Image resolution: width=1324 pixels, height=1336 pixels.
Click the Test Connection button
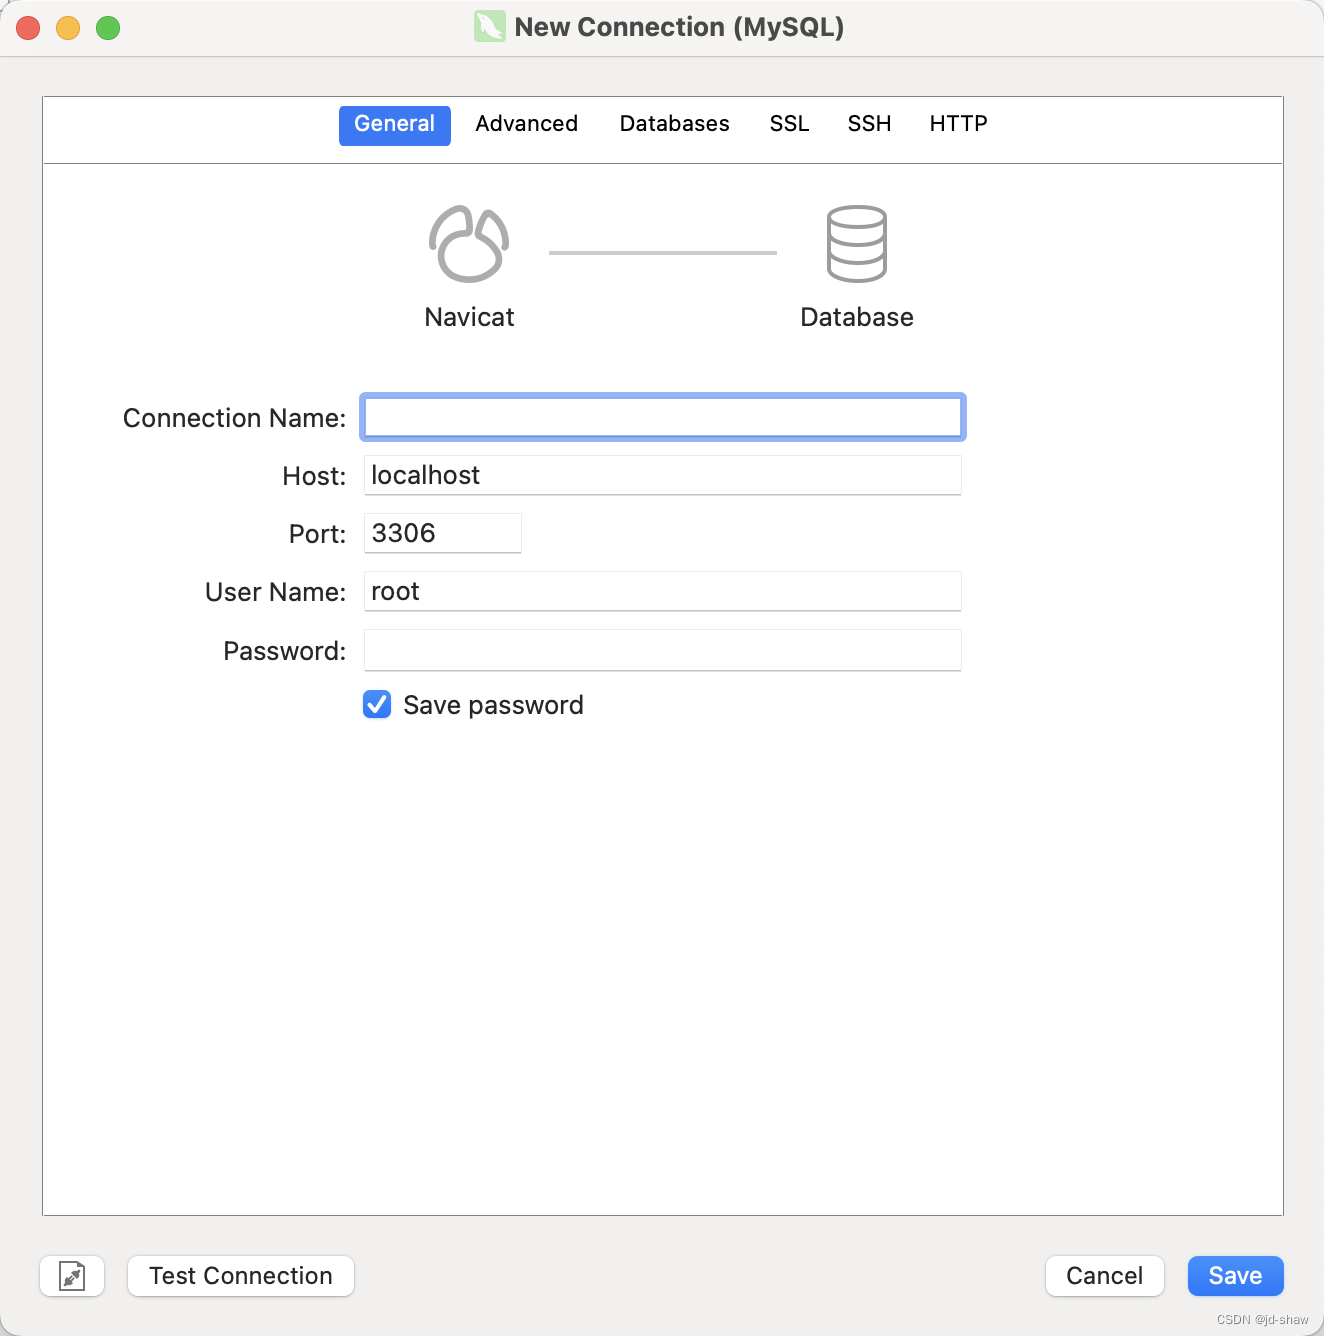point(241,1276)
